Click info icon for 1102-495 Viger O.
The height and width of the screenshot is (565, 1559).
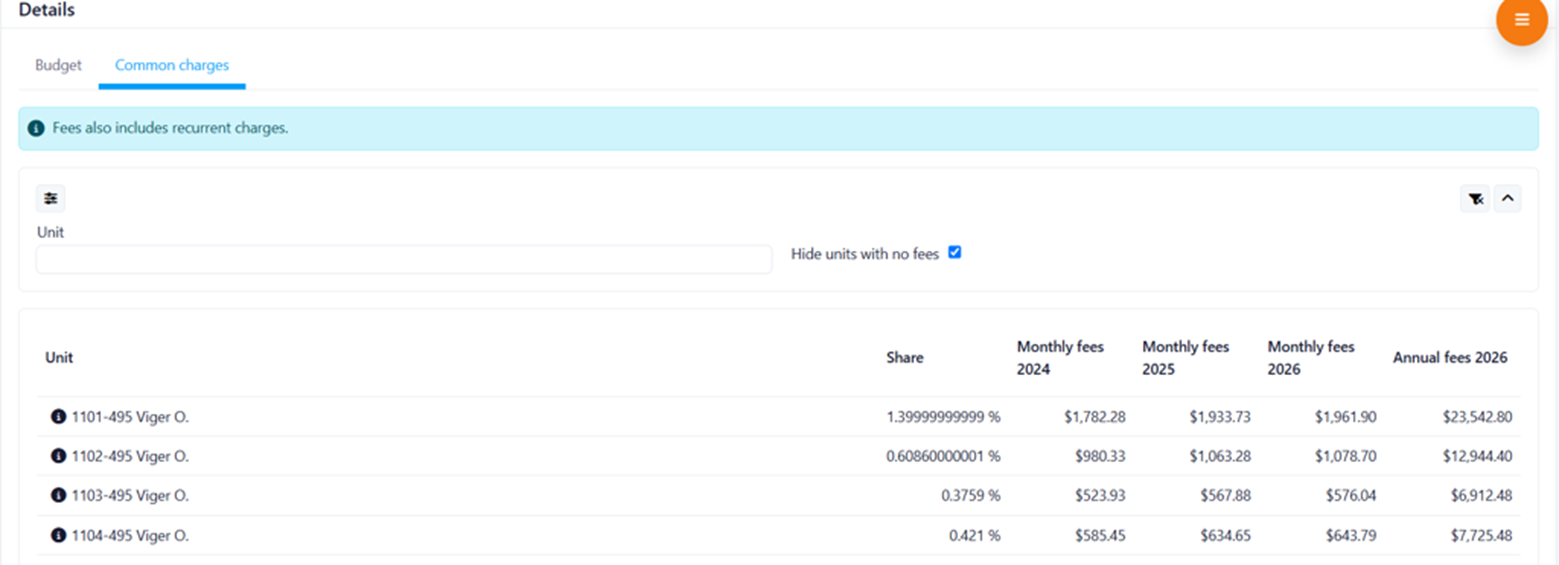pyautogui.click(x=58, y=456)
